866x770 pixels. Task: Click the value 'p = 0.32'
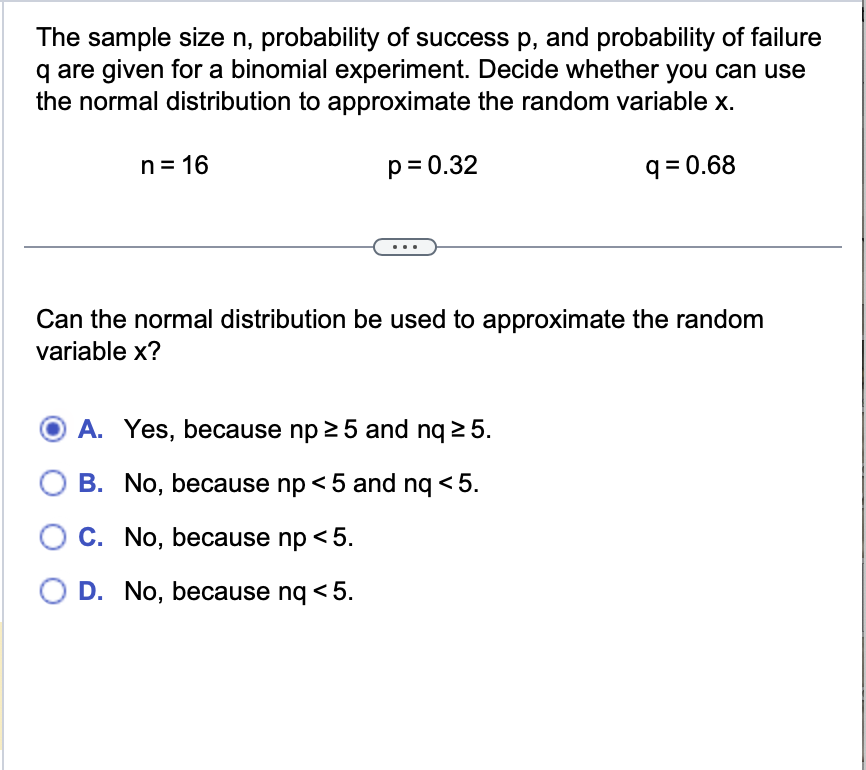[x=433, y=166]
